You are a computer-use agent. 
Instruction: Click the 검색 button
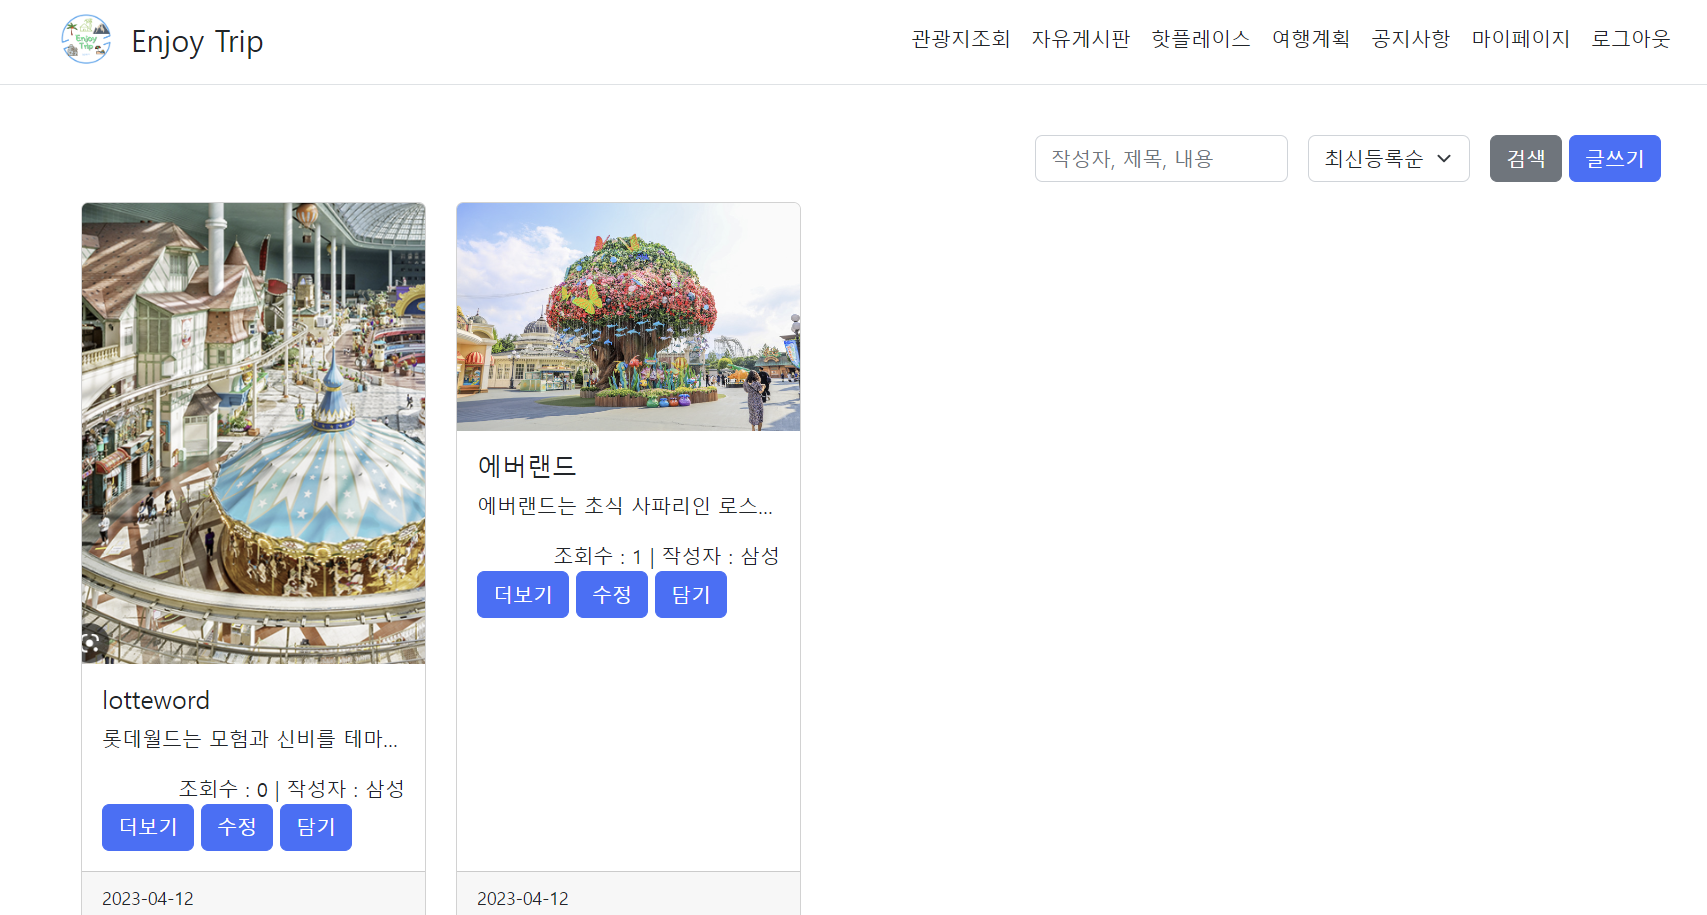(x=1526, y=158)
